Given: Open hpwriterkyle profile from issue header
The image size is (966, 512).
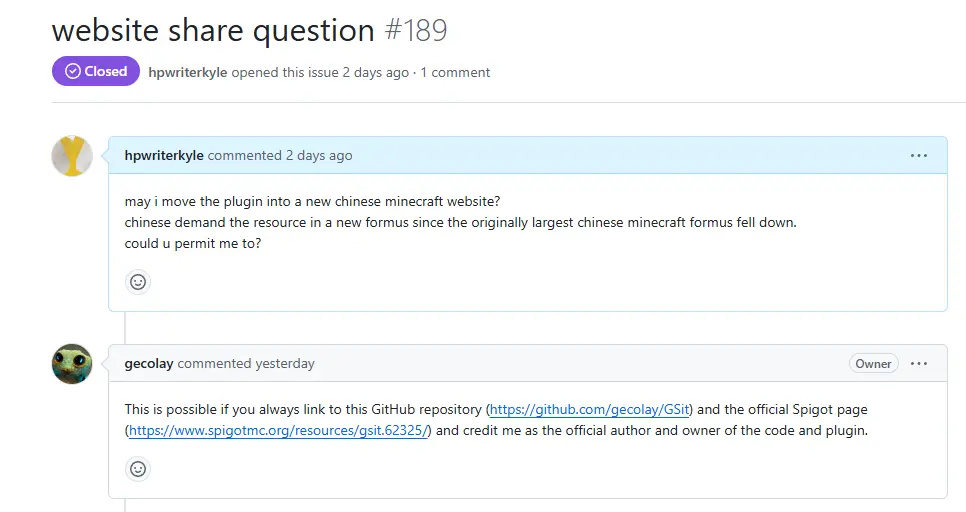Looking at the screenshot, I should 187,72.
